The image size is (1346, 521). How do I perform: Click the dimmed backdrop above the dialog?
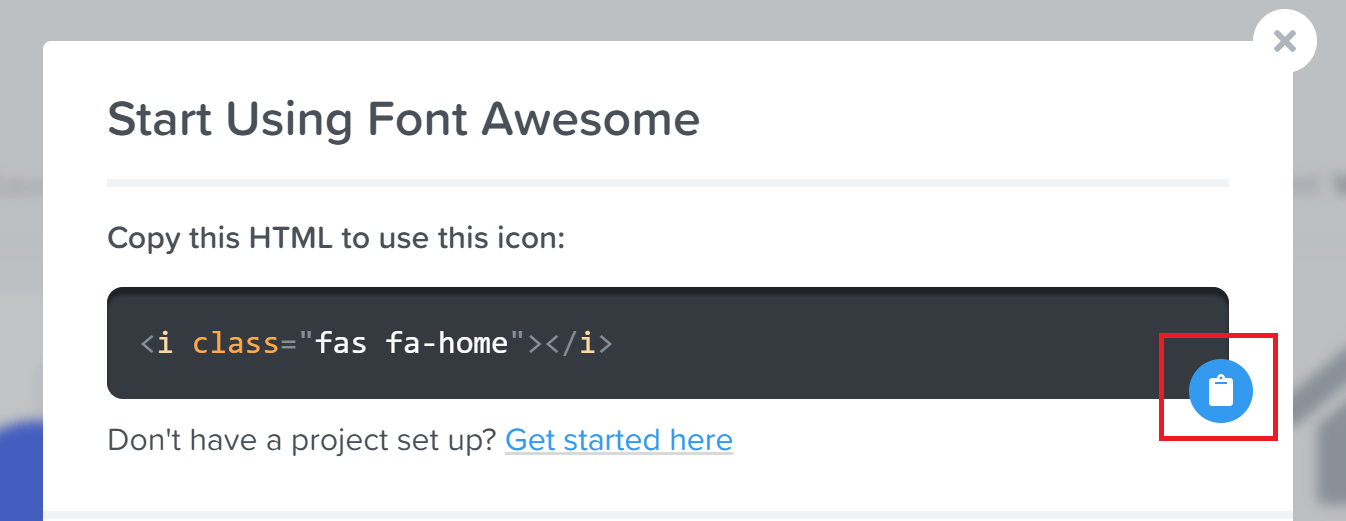[600, 19]
